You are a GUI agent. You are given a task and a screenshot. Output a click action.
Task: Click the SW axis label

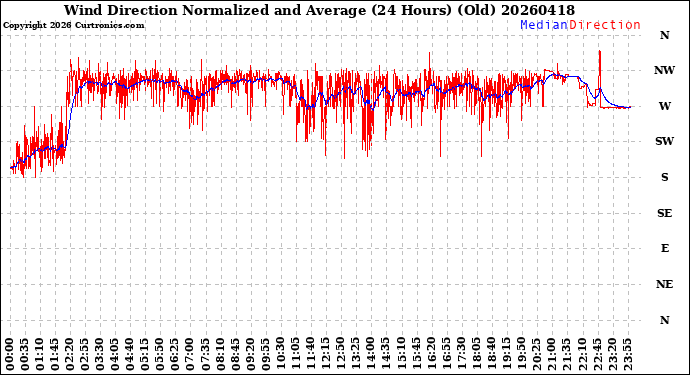[664, 141]
